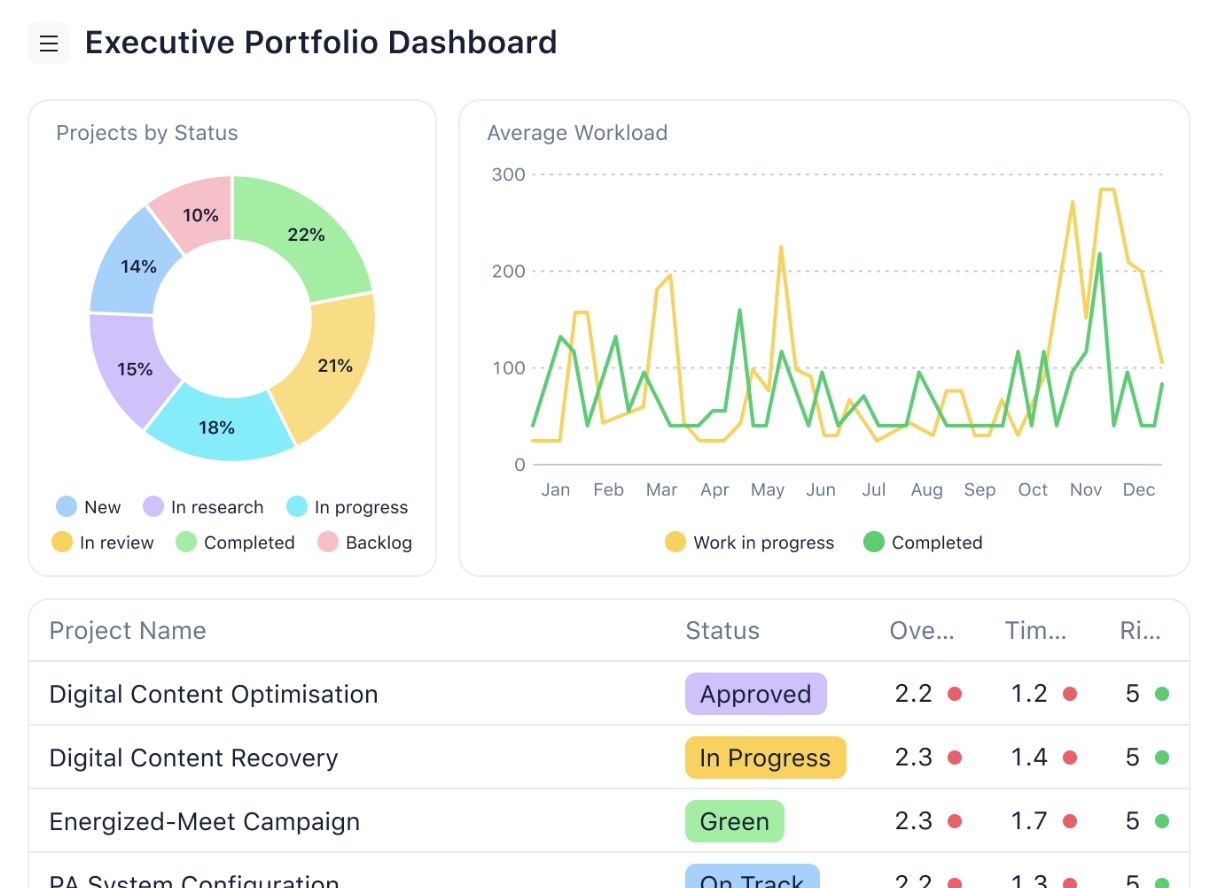This screenshot has width=1206, height=888.
Task: Sort by Project Name column header
Action: tap(128, 631)
